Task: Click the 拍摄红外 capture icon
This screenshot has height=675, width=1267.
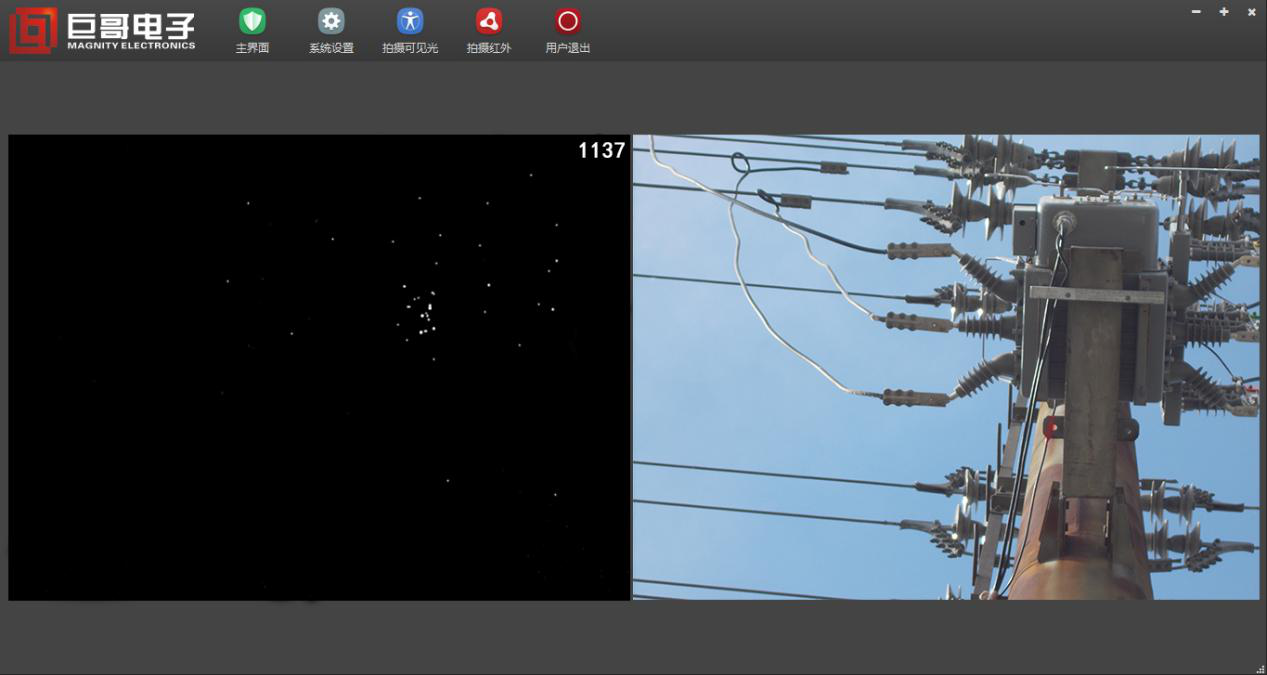Action: point(489,21)
